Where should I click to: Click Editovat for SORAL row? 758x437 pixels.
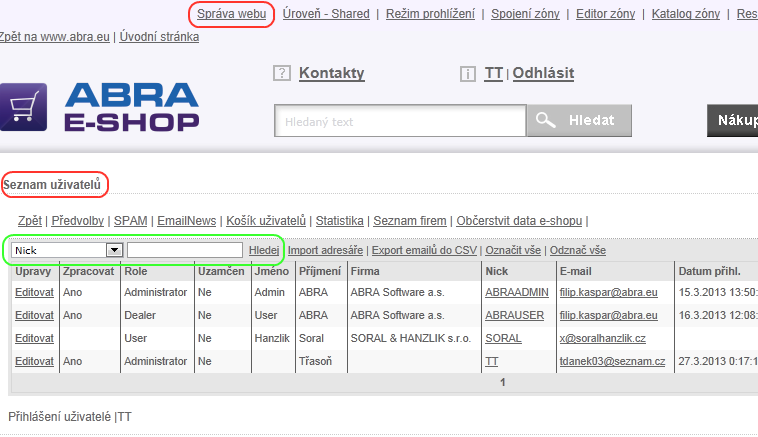34,338
